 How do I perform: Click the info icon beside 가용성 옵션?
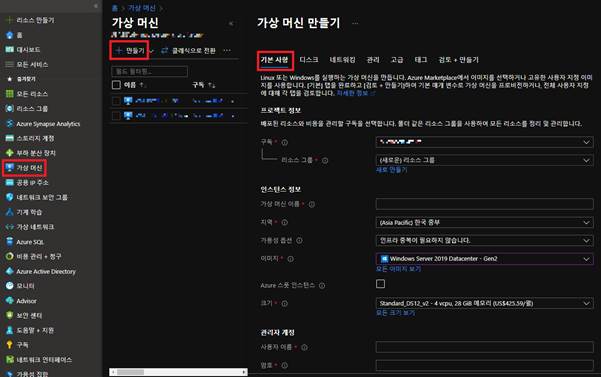(299, 241)
